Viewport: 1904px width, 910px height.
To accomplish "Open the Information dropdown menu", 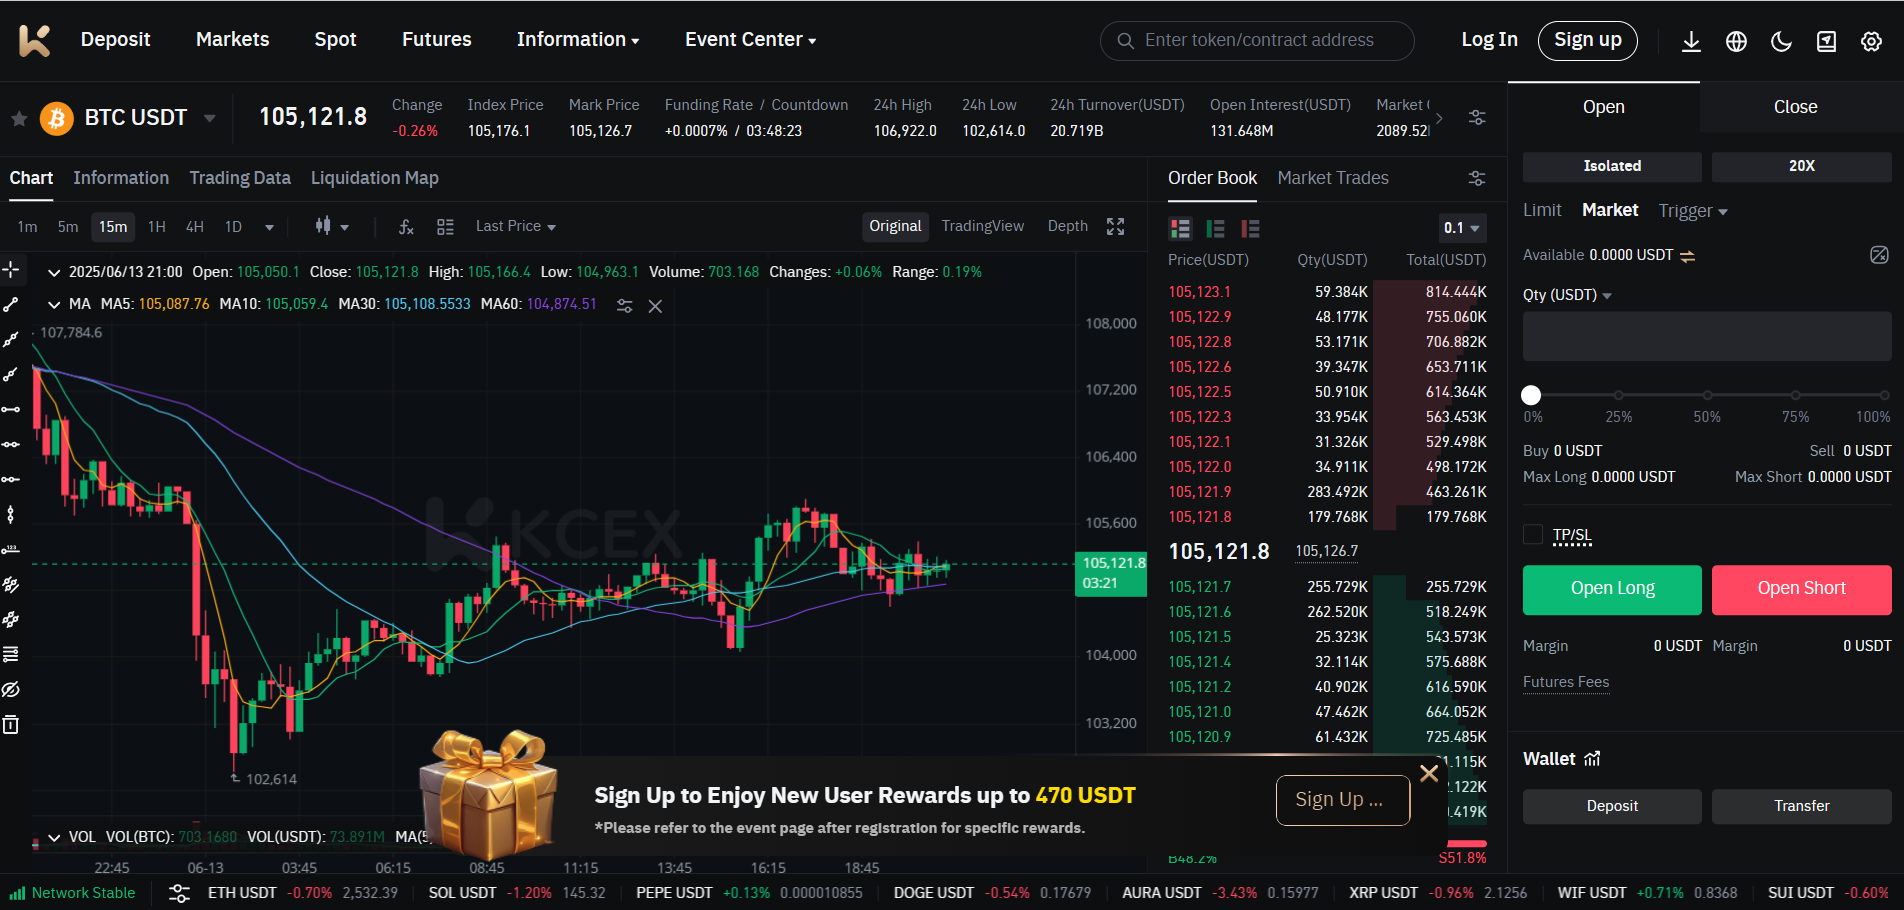I will tap(578, 40).
